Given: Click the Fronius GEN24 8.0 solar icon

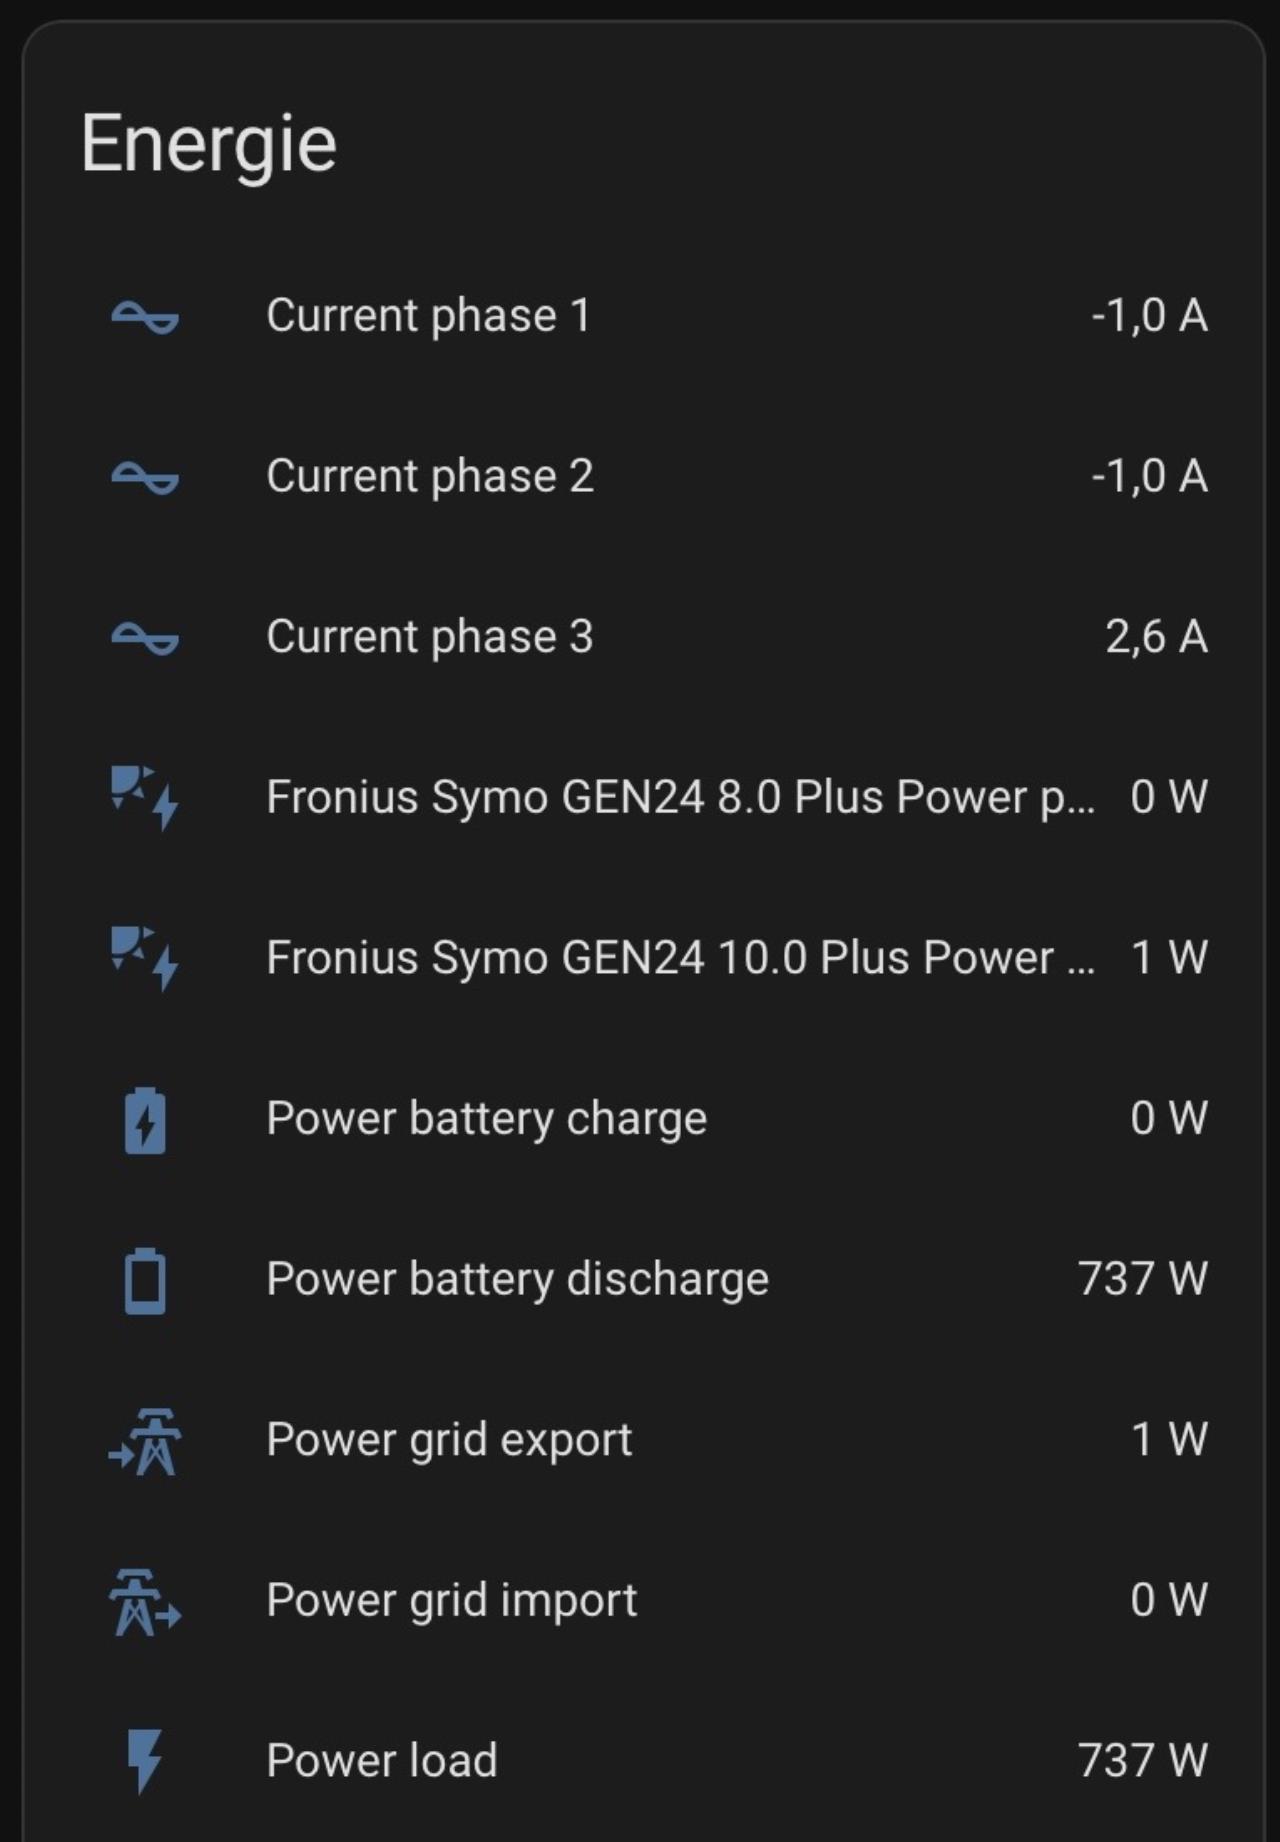Looking at the screenshot, I should pyautogui.click(x=145, y=797).
